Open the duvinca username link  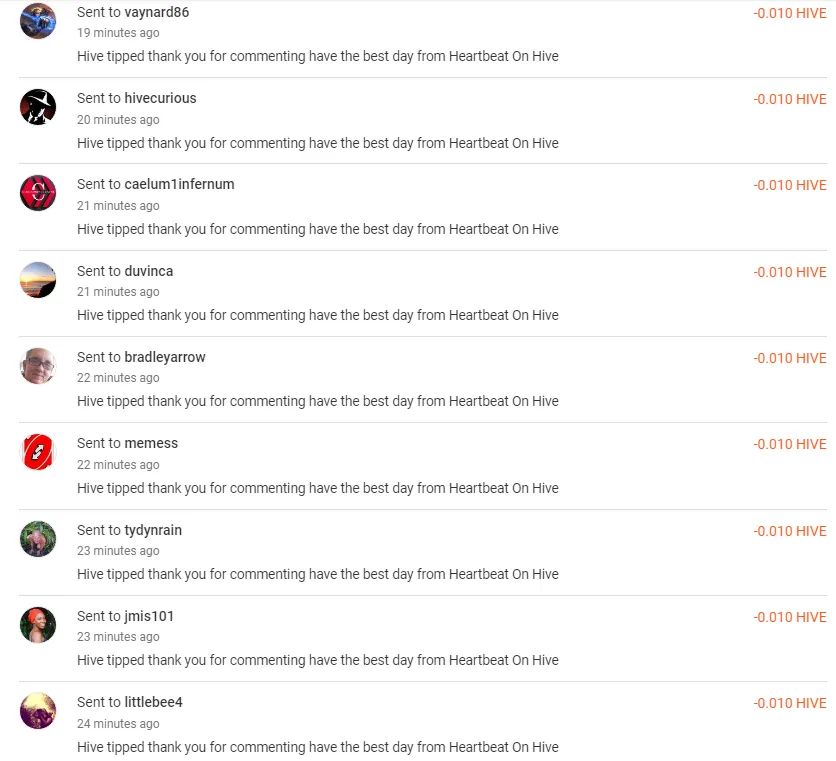[x=149, y=271]
